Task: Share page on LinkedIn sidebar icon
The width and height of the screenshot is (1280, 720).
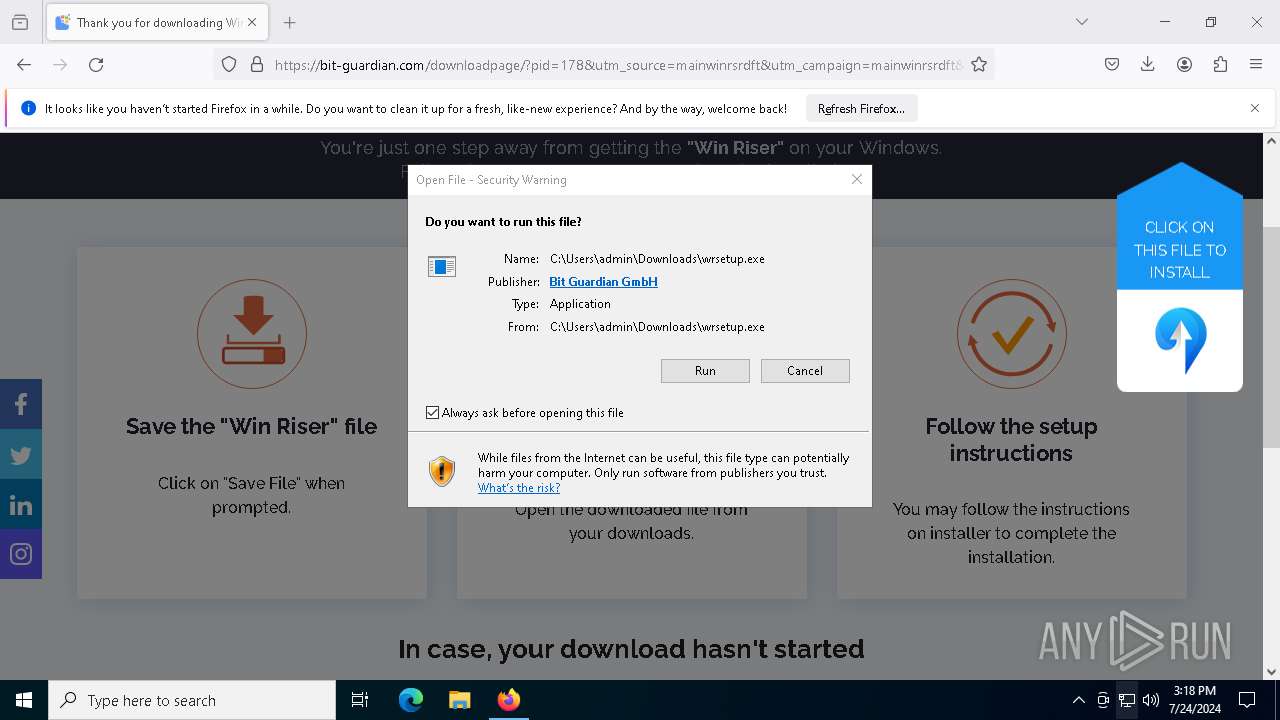Action: pyautogui.click(x=21, y=504)
